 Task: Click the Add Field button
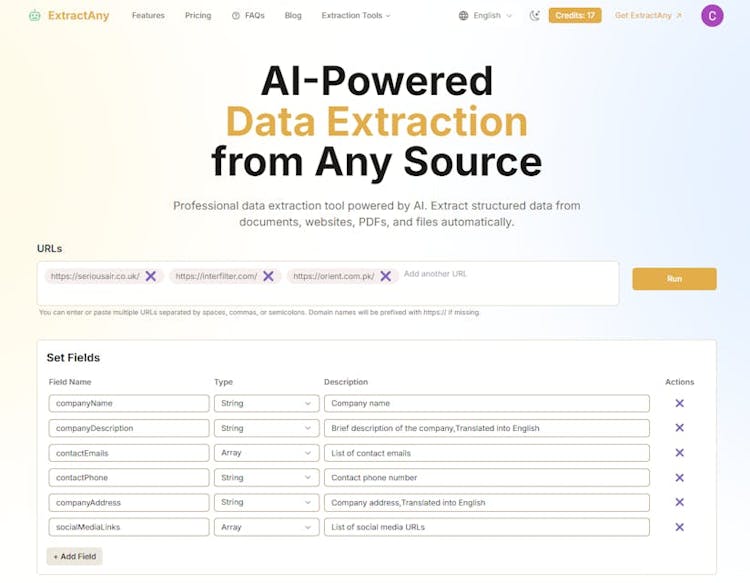tap(74, 556)
